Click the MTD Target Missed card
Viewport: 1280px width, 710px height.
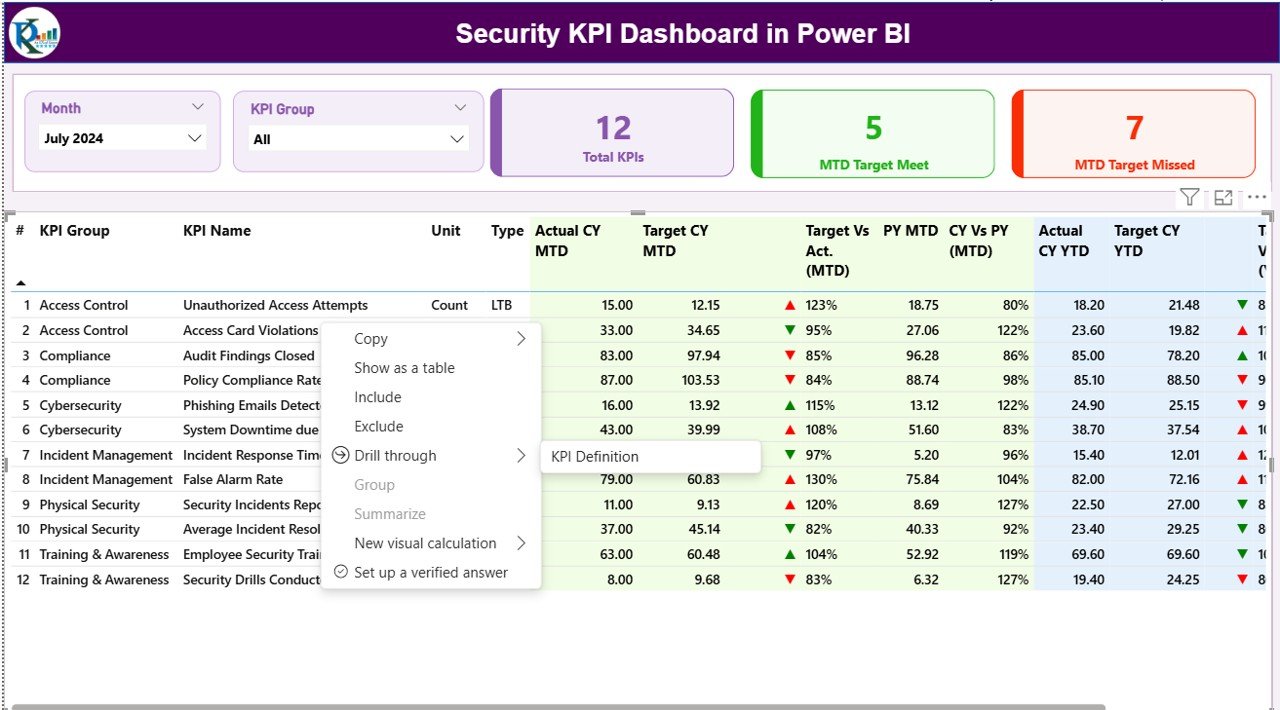click(1134, 134)
